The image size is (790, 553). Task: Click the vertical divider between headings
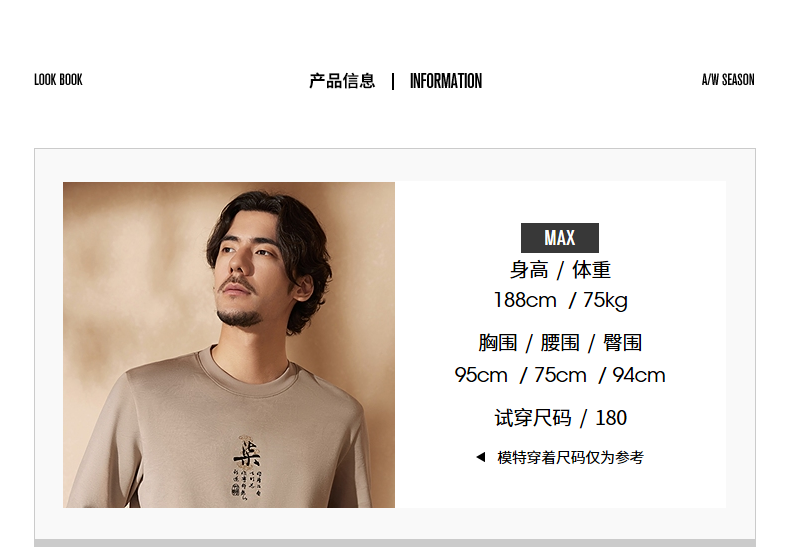tap(393, 82)
